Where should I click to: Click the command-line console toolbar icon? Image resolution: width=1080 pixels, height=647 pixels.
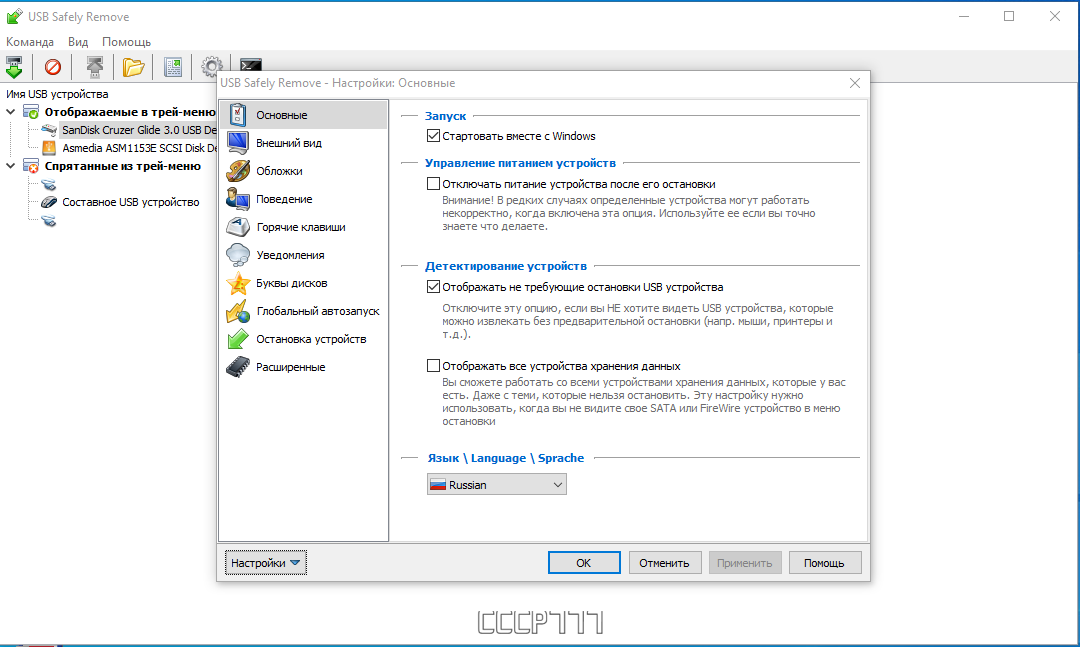pyautogui.click(x=250, y=65)
